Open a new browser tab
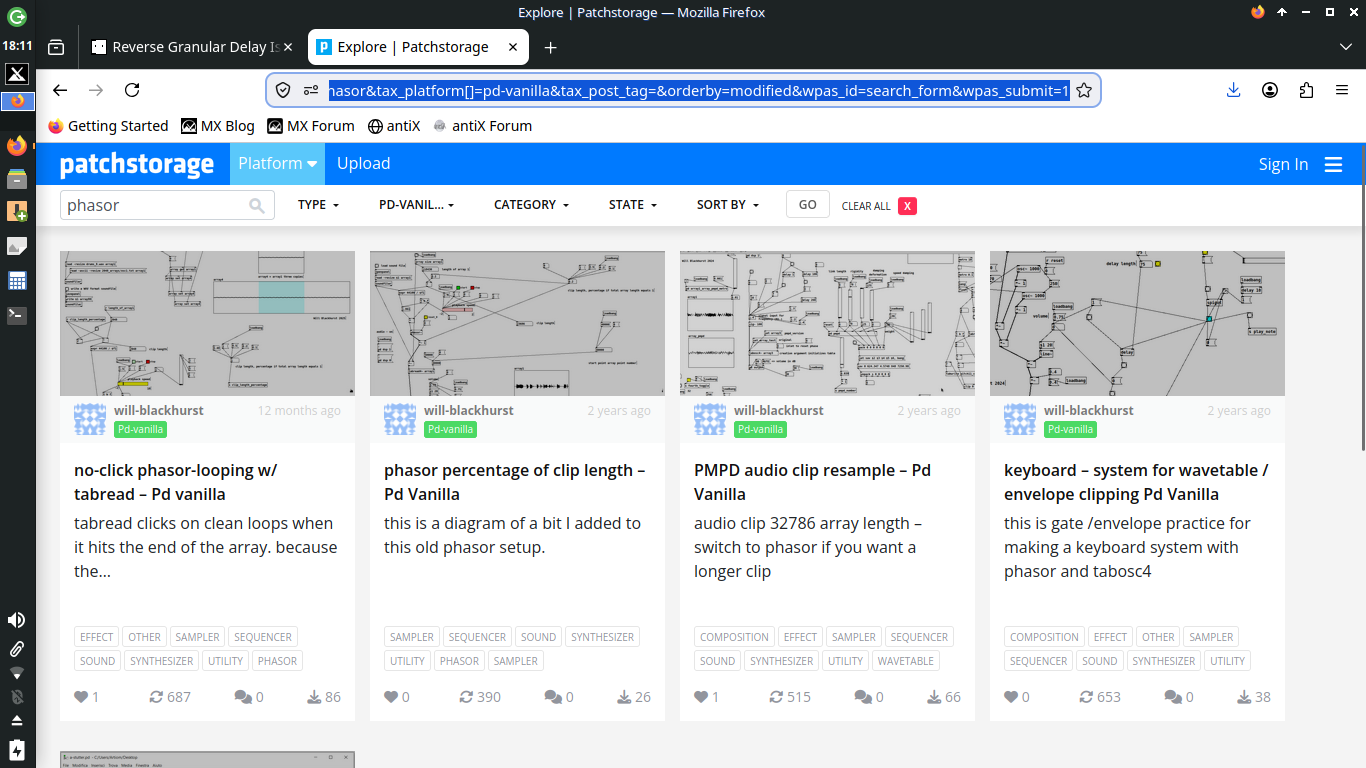This screenshot has width=1366, height=768. 550,47
